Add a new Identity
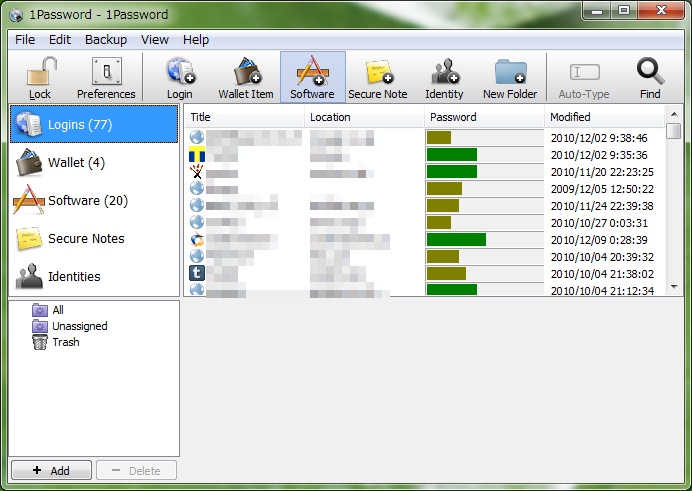Image resolution: width=692 pixels, height=491 pixels. click(444, 77)
